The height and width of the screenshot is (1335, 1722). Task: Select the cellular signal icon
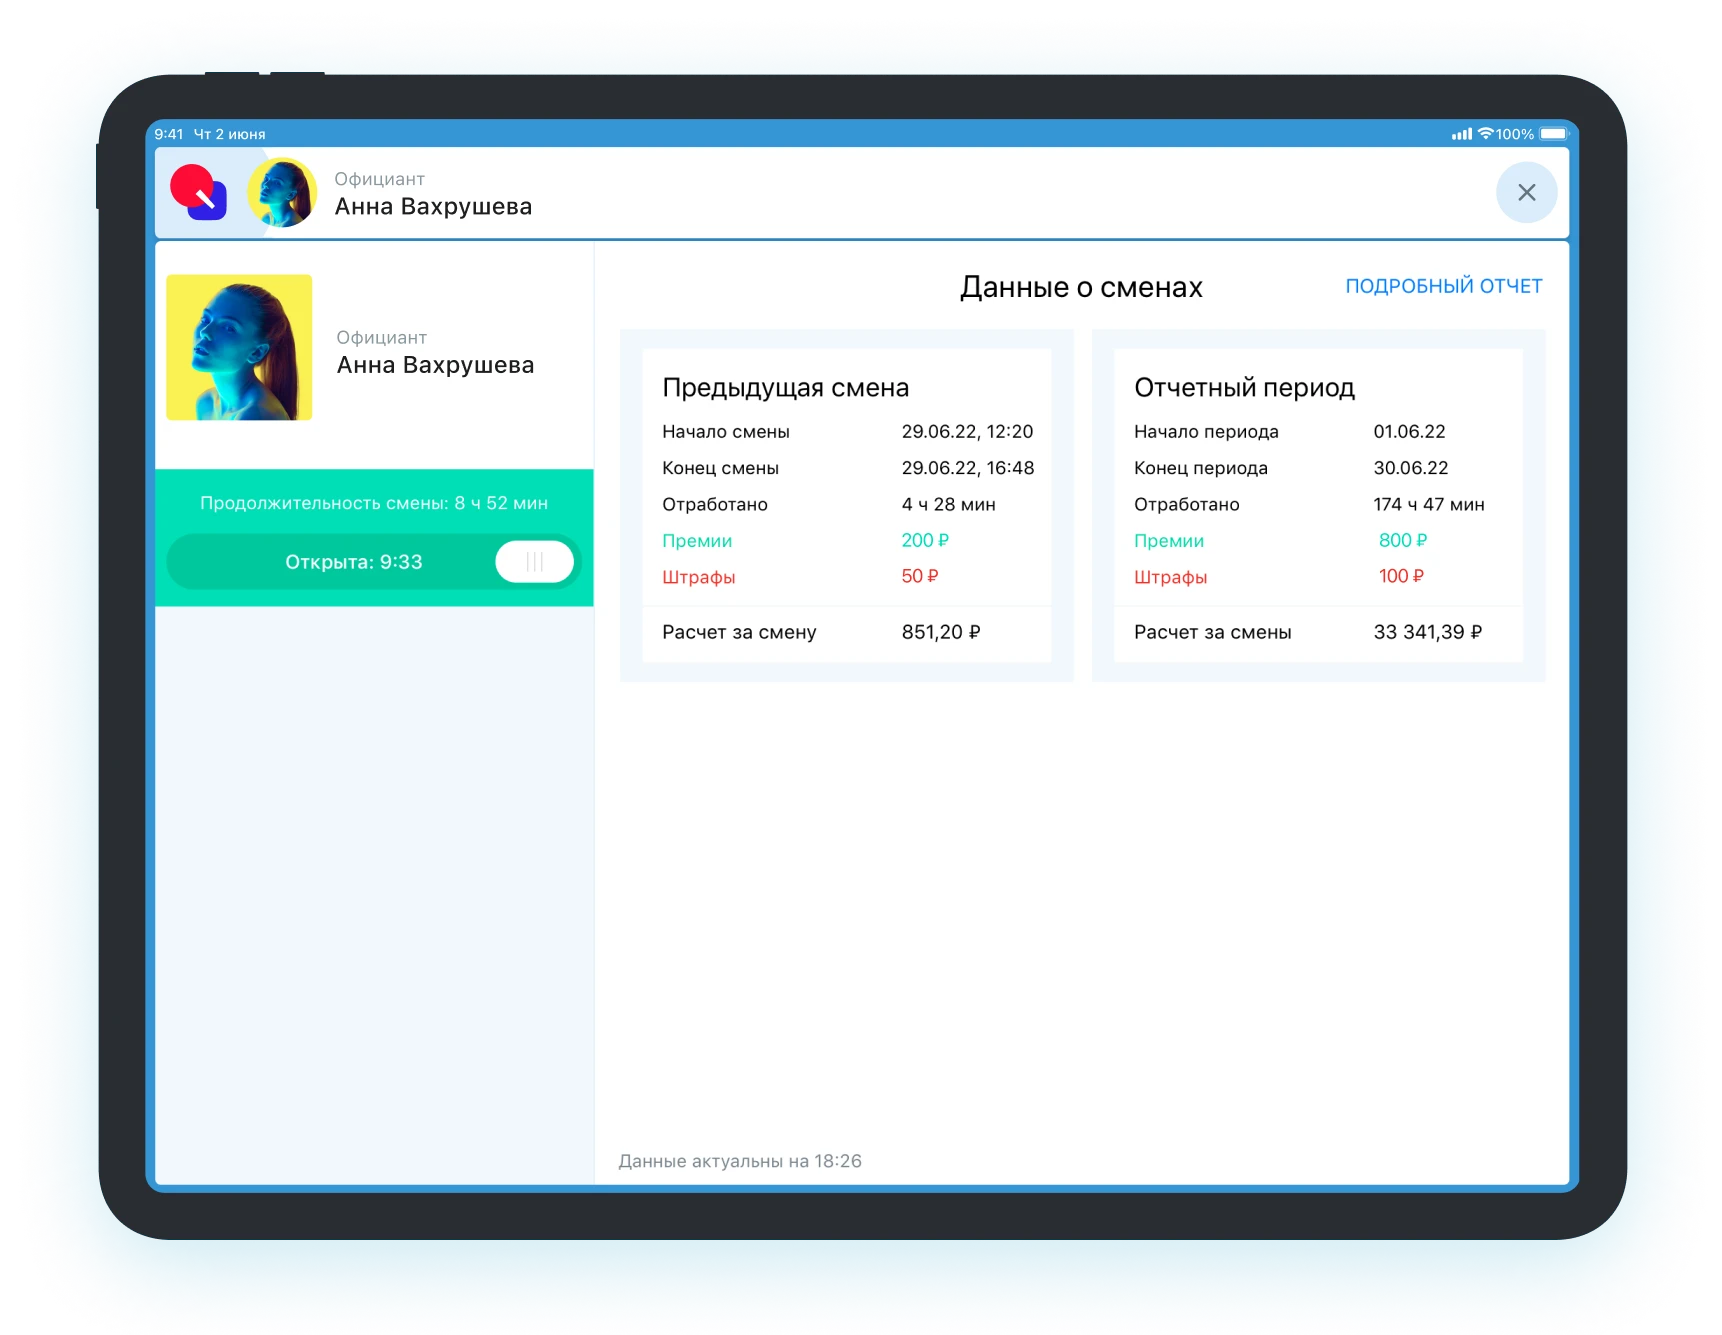pyautogui.click(x=1460, y=131)
